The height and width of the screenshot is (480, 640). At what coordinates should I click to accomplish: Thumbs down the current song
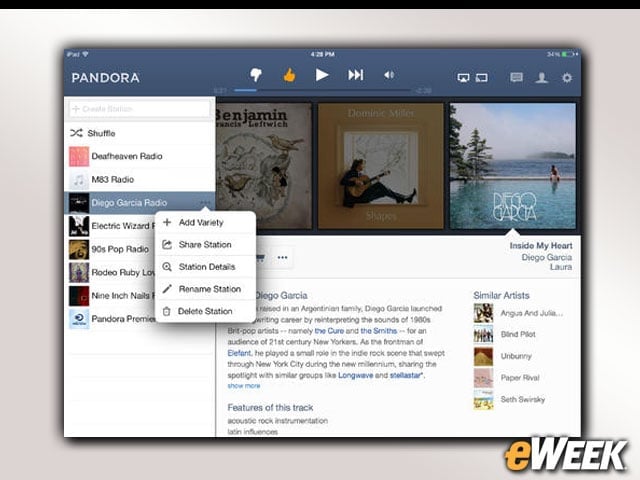[x=256, y=75]
